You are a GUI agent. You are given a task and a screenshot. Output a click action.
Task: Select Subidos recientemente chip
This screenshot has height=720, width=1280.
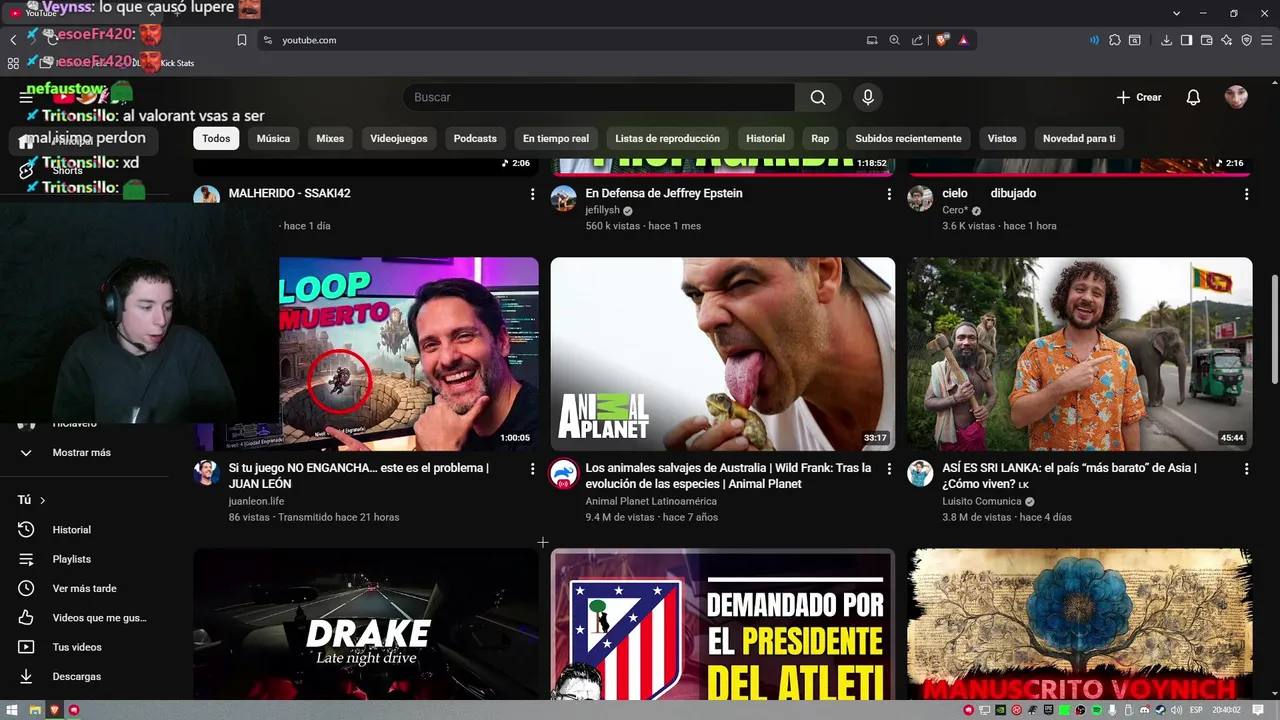click(x=908, y=139)
